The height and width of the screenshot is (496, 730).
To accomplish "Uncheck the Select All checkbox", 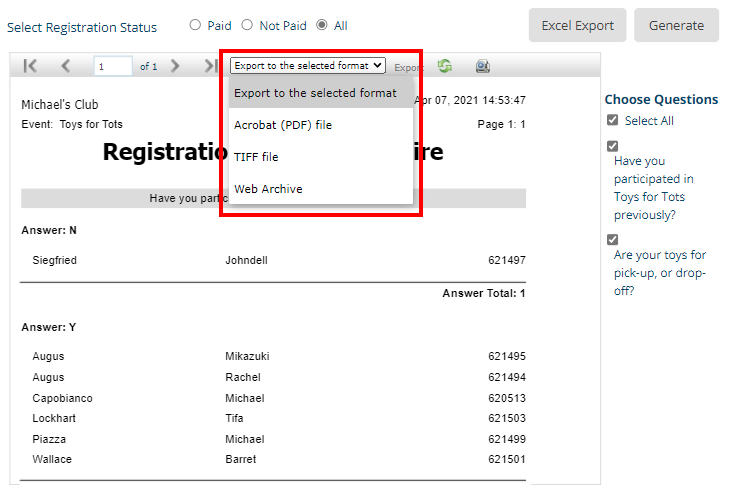I will [612, 120].
